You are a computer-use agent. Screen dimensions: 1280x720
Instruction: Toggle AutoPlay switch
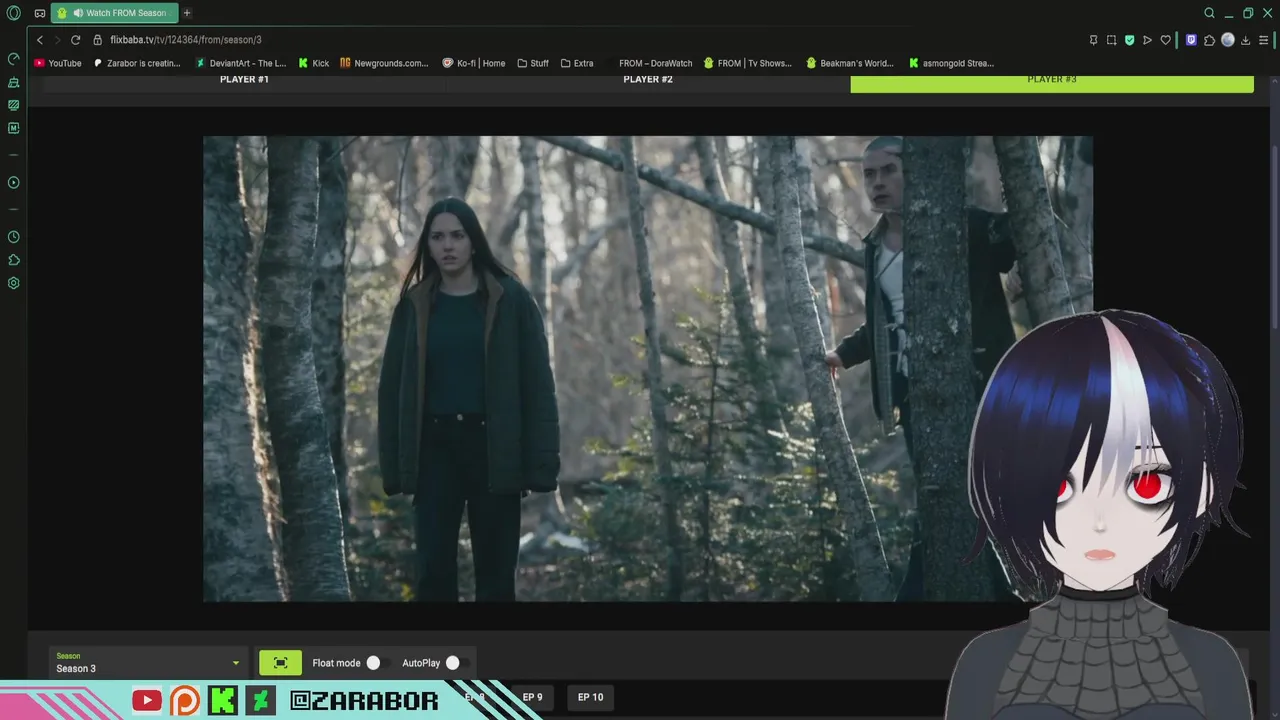[457, 663]
